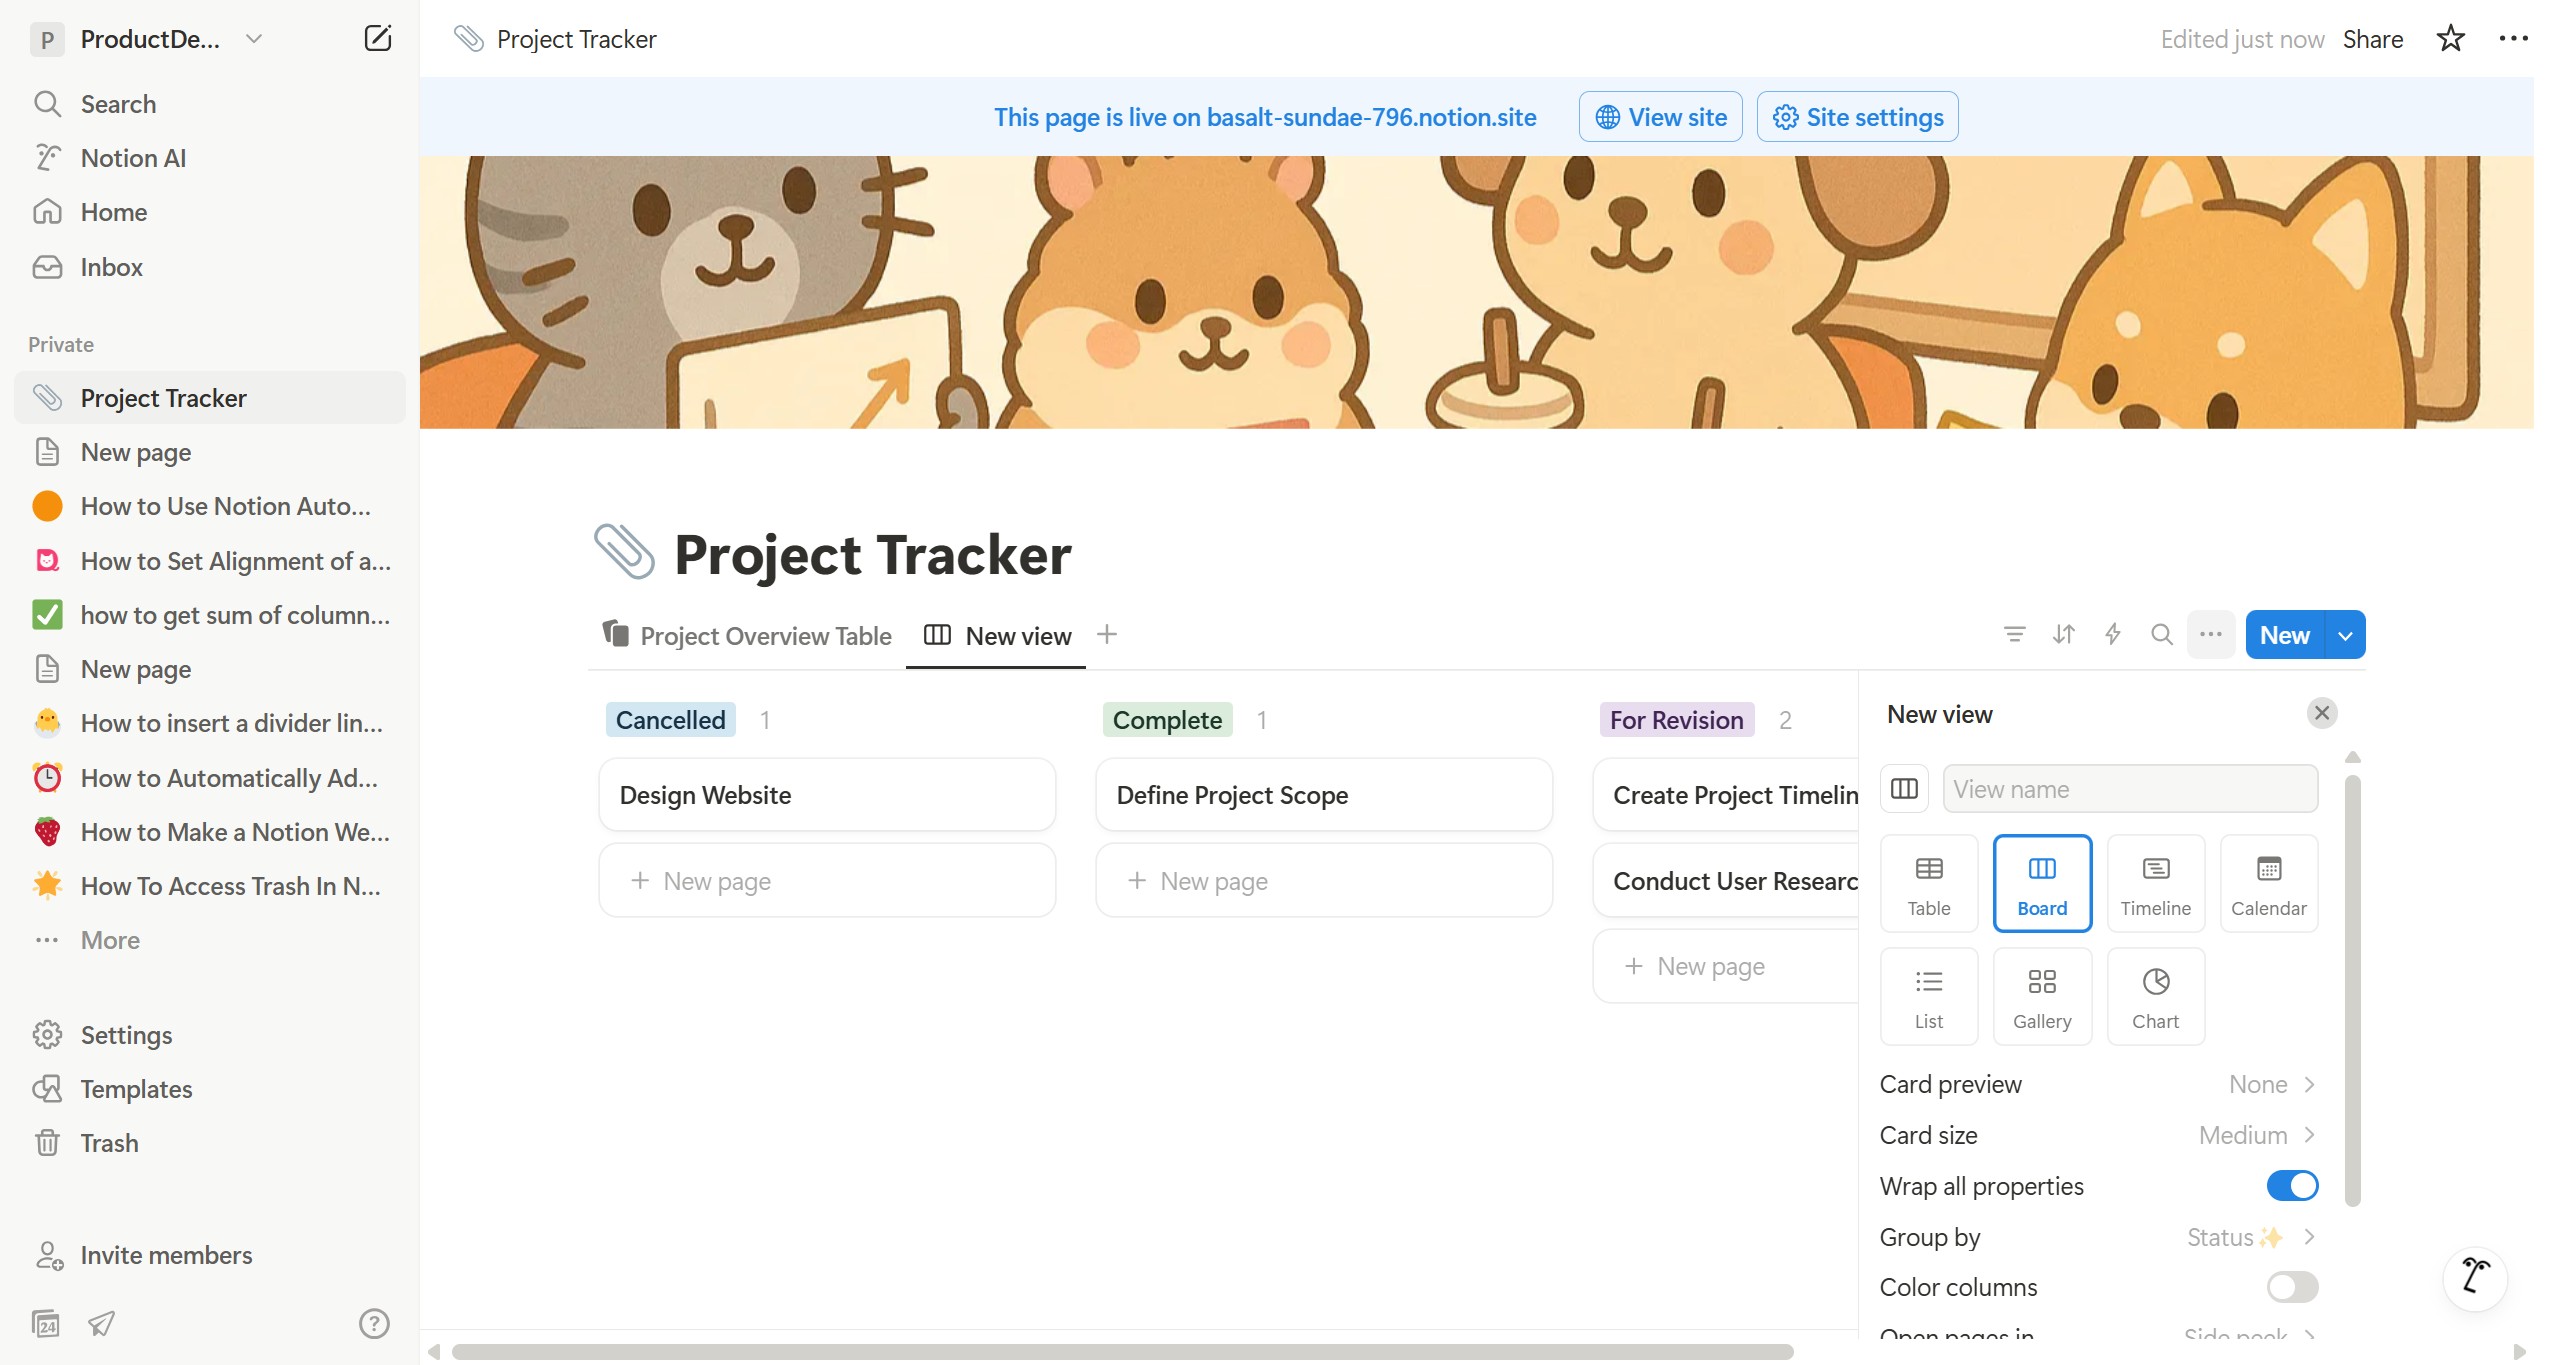Expand the ProductDe workspace switcher
This screenshot has height=1365, width=2561.
pyautogui.click(x=150, y=39)
